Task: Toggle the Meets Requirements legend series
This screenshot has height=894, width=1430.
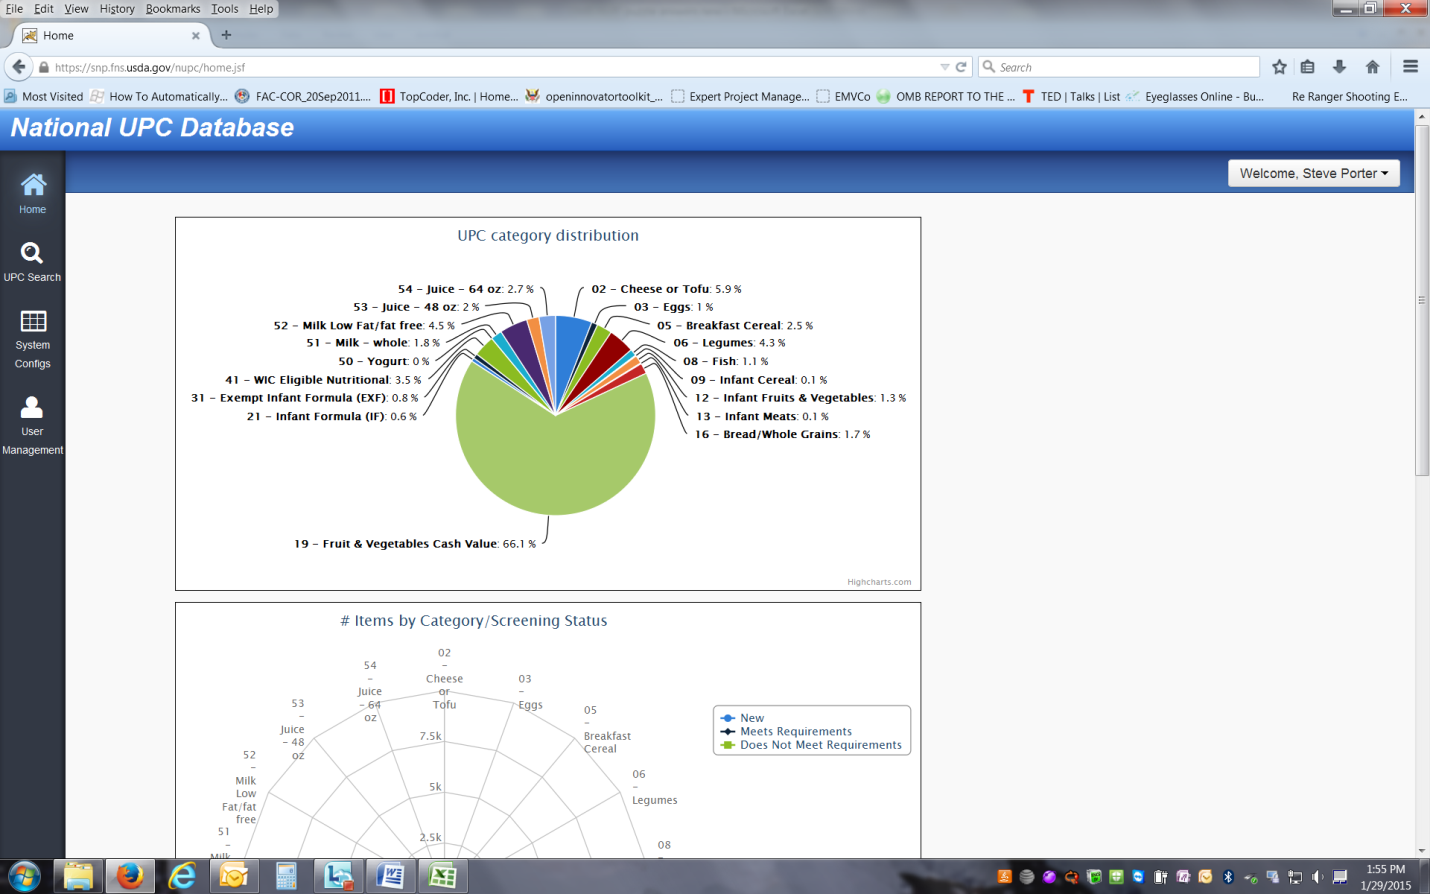Action: tap(786, 731)
